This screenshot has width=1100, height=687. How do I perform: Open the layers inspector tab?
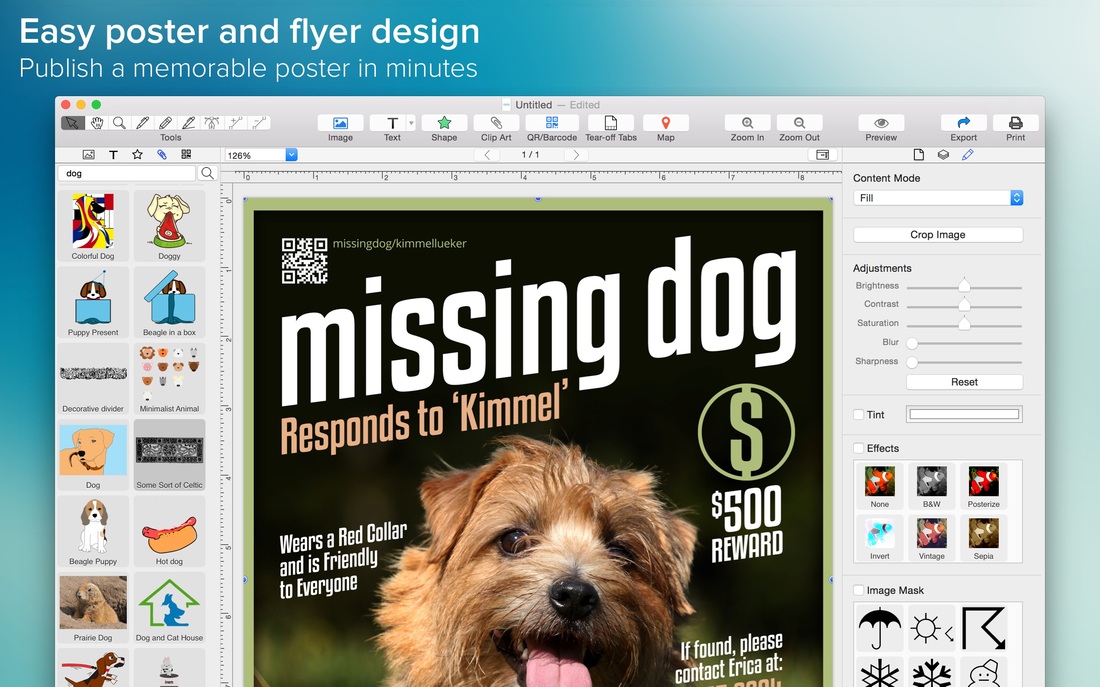(943, 154)
